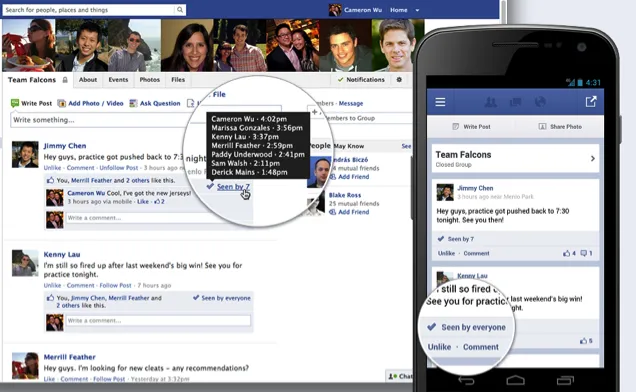Expand Team Falcons chevron on phone
This screenshot has height=392, width=636.
(x=593, y=158)
